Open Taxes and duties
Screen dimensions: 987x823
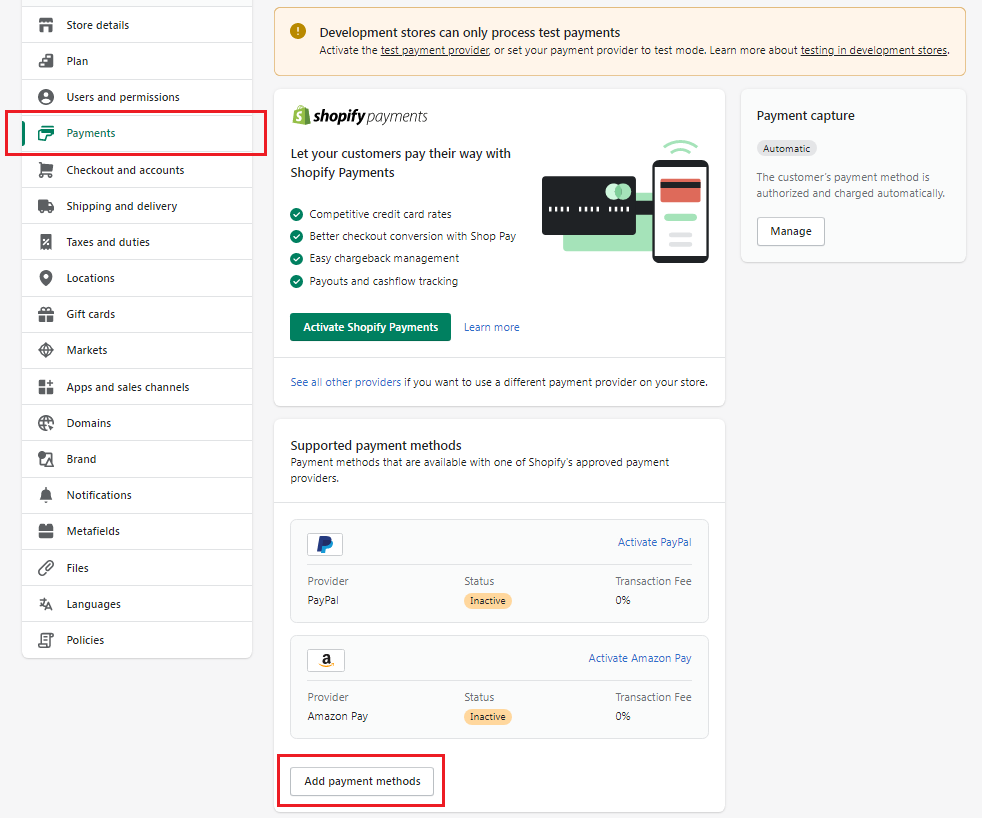(137, 242)
